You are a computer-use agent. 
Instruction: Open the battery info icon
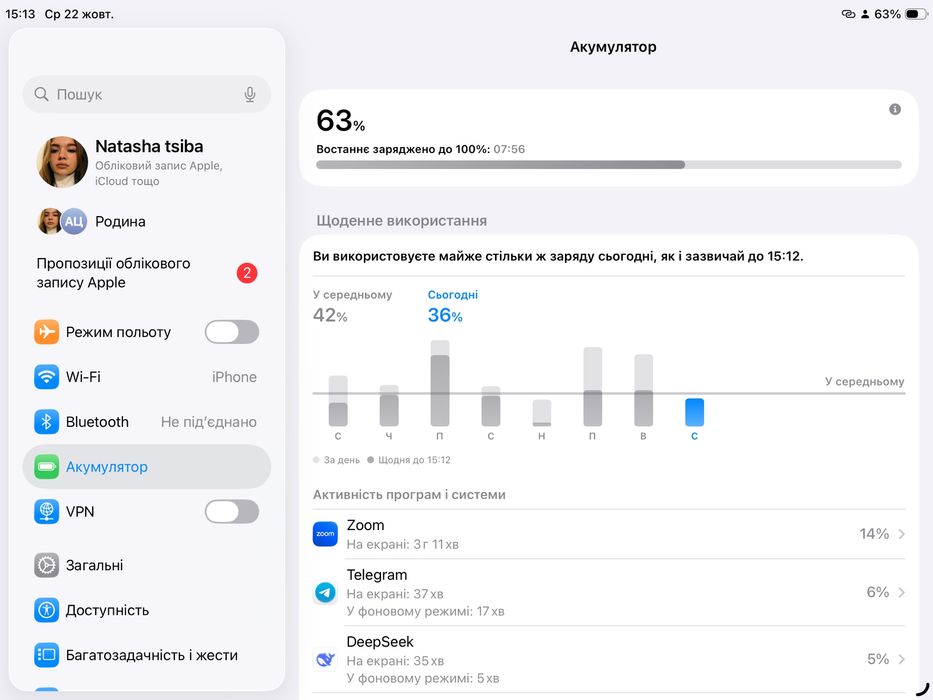(894, 110)
